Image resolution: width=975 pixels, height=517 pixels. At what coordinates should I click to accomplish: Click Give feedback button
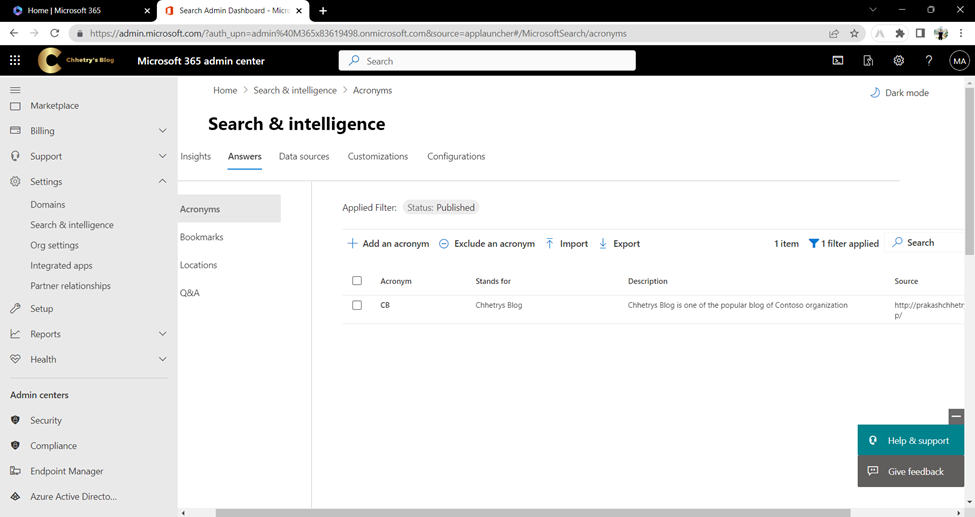pos(910,471)
